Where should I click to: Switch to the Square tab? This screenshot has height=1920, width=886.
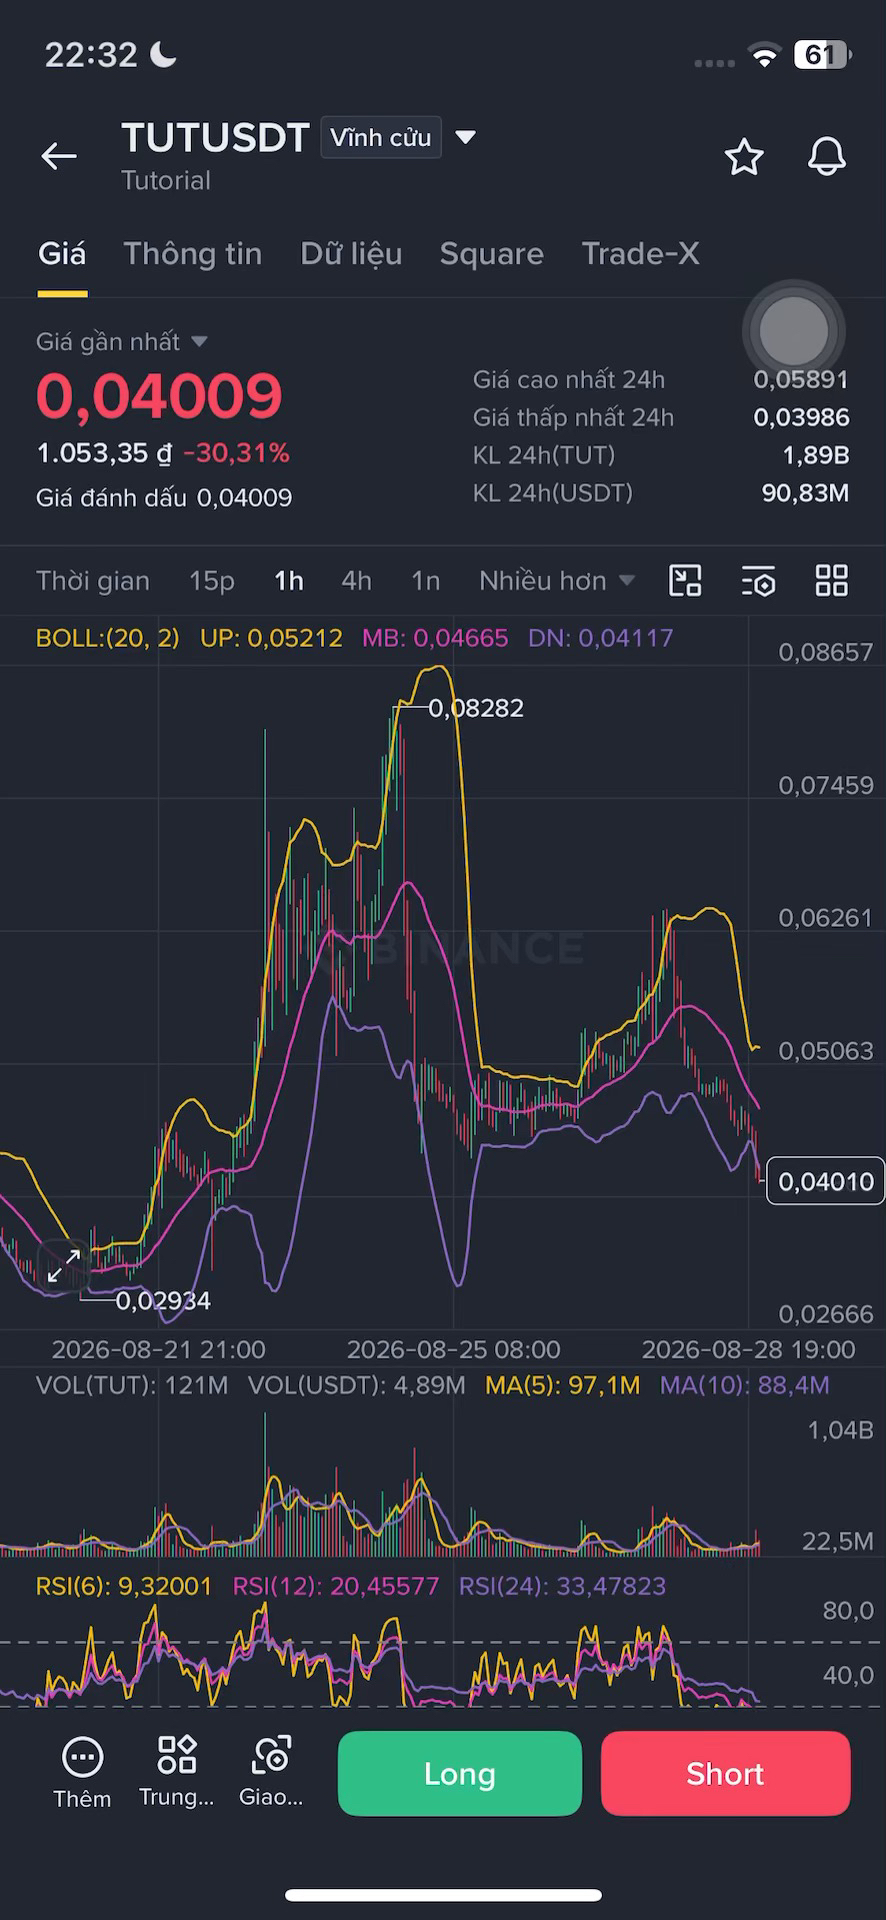pyautogui.click(x=492, y=254)
